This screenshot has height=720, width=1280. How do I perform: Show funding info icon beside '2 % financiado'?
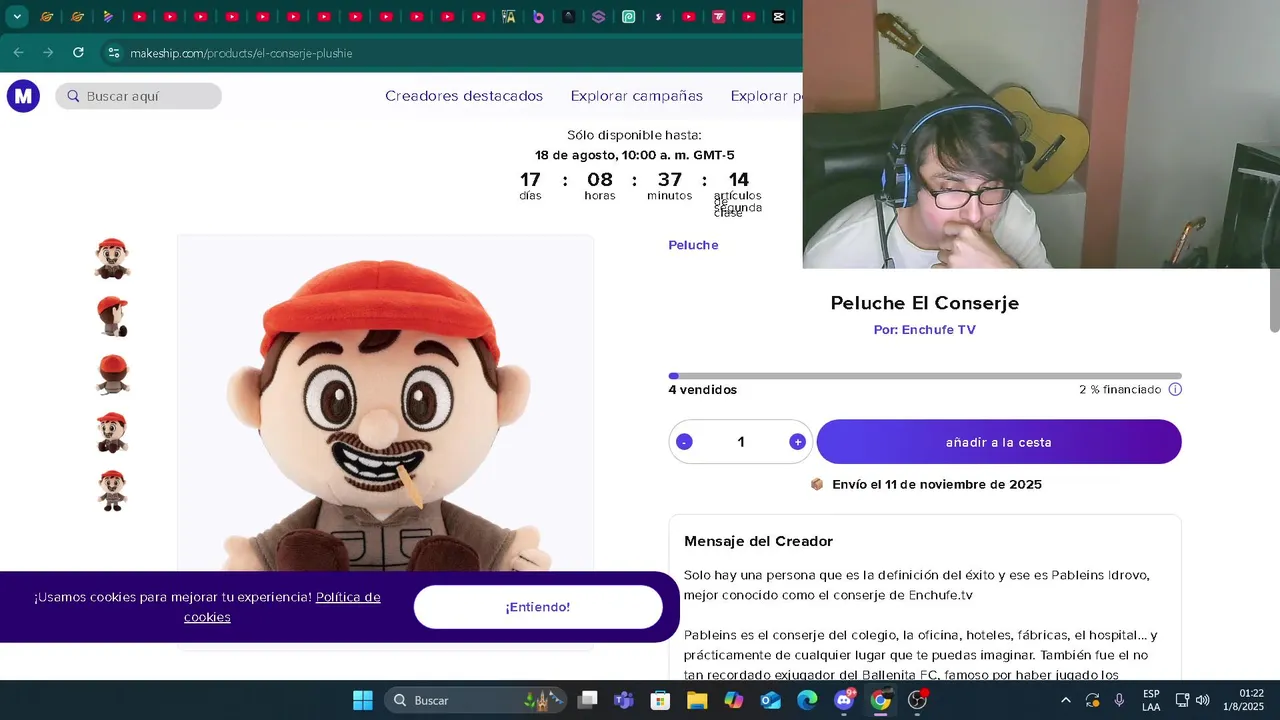pos(1175,389)
